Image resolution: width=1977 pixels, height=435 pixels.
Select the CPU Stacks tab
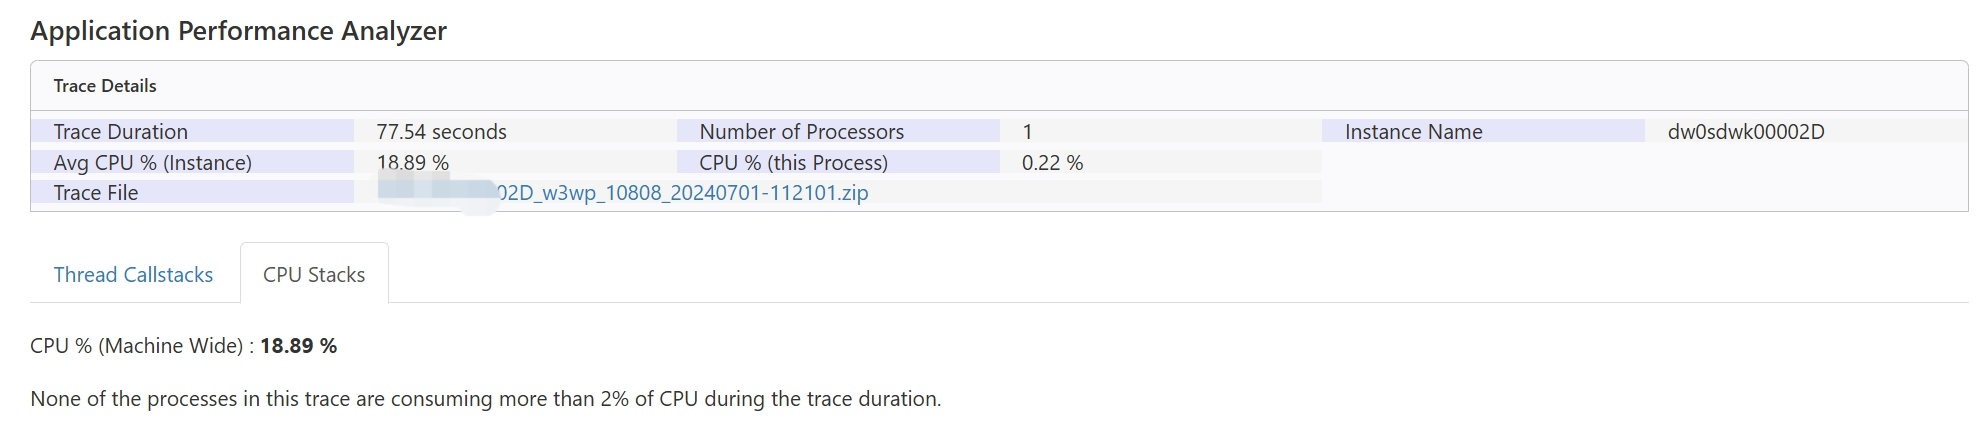point(314,275)
